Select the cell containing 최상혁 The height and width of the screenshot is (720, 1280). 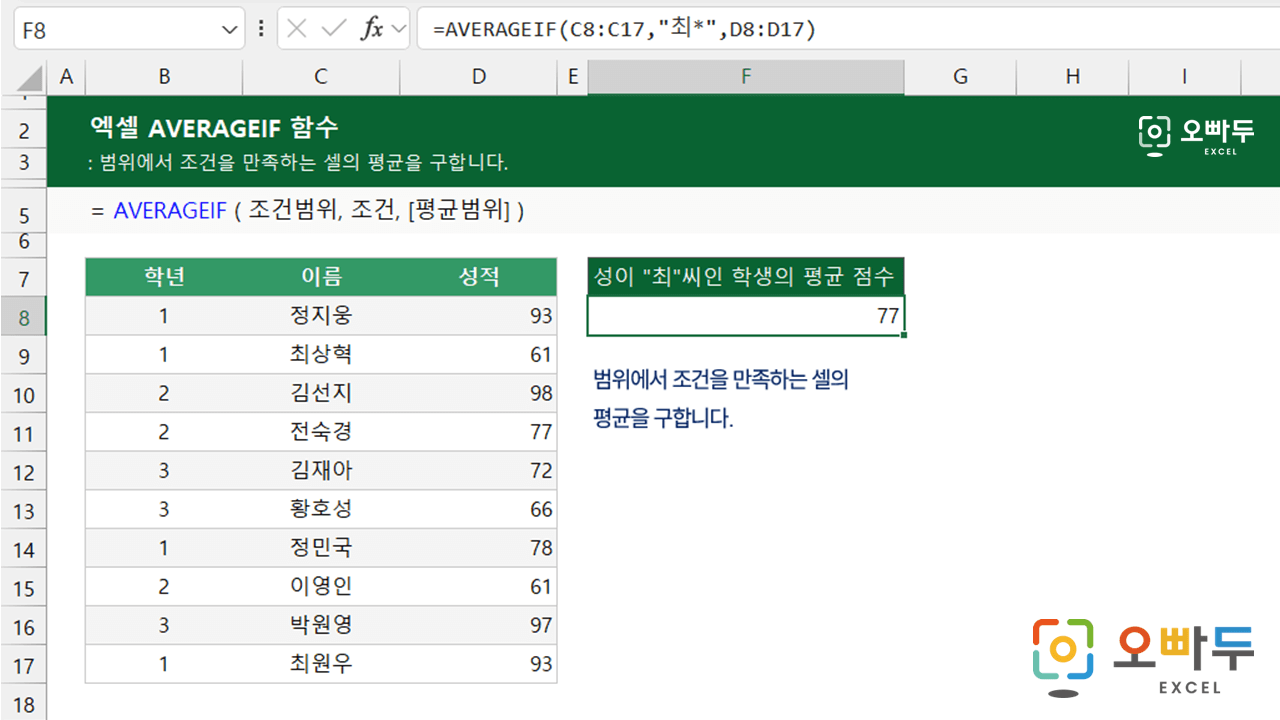point(320,355)
